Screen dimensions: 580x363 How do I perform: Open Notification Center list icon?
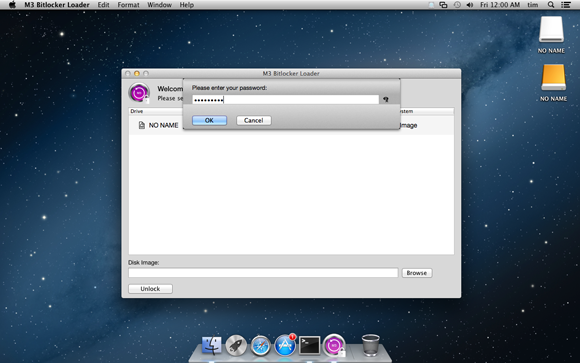[x=566, y=5]
